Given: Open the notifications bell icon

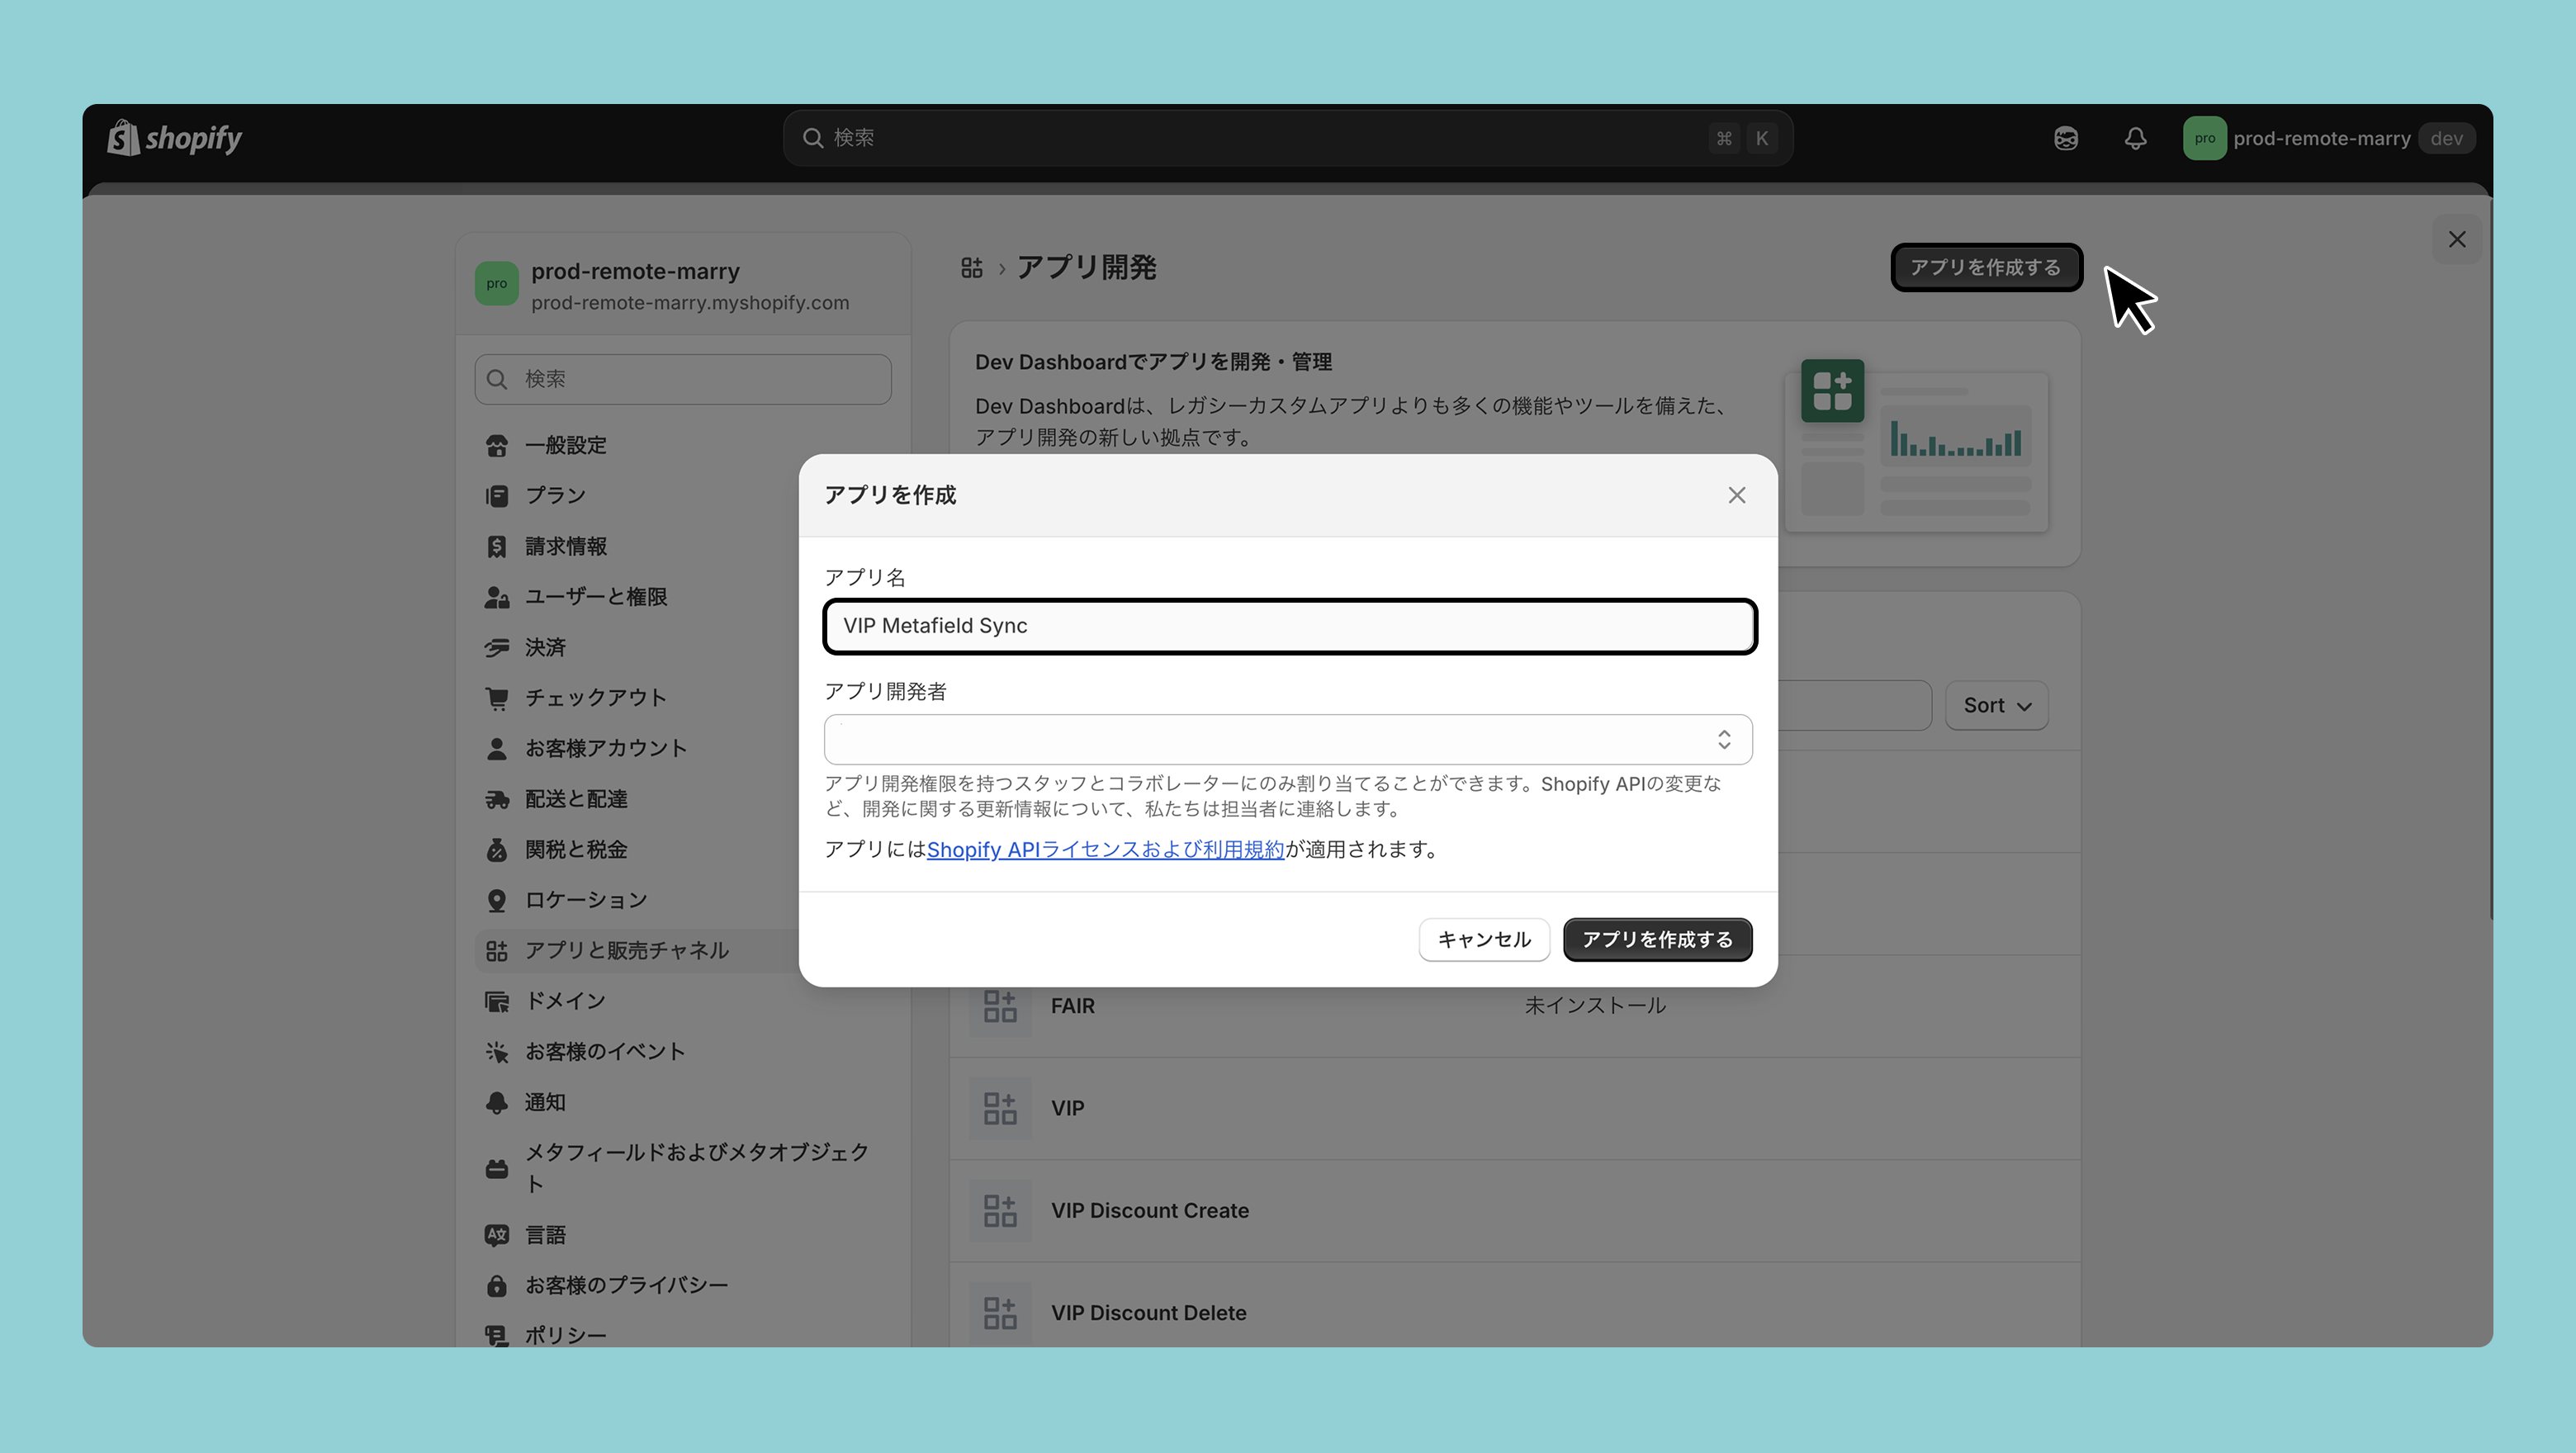Looking at the screenshot, I should pyautogui.click(x=2135, y=138).
